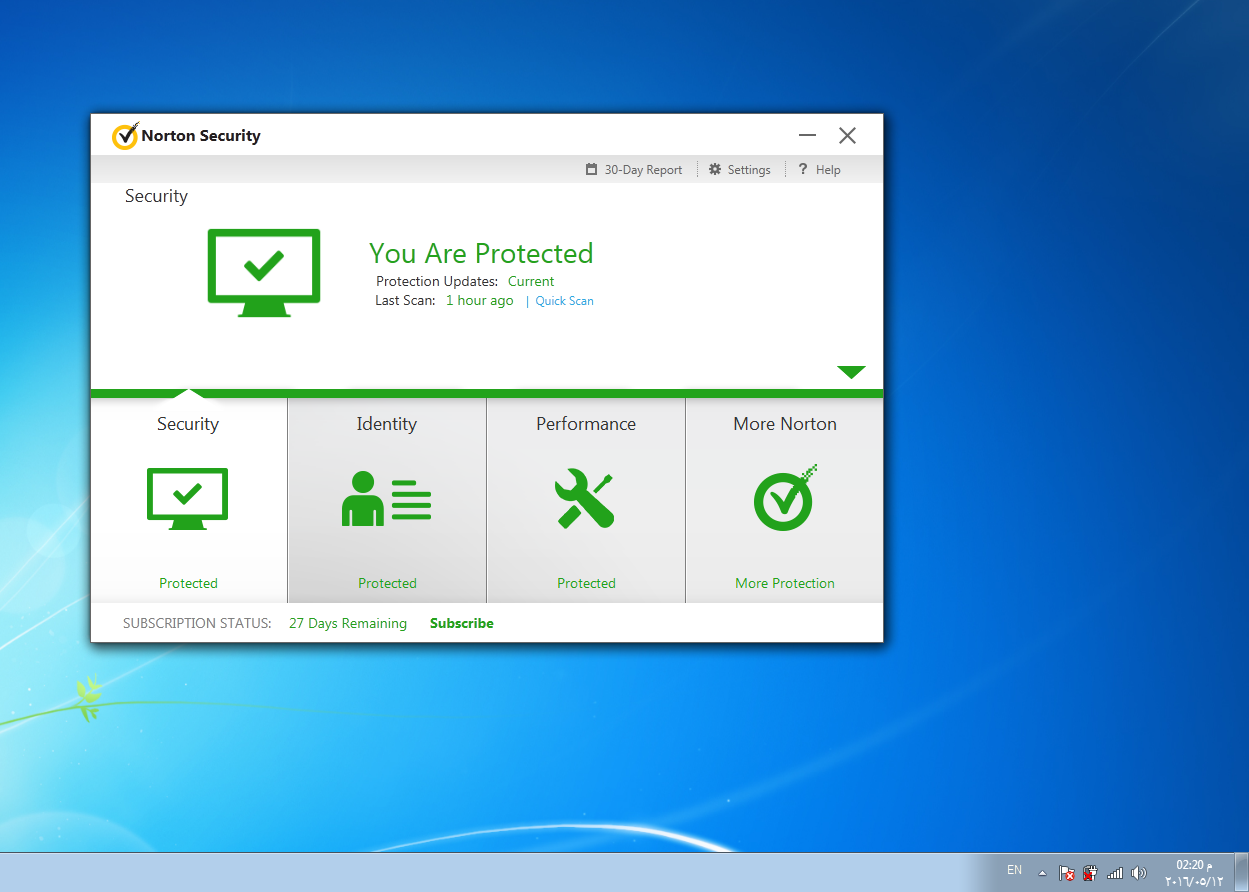Click the large protected monitor icon

point(264,273)
